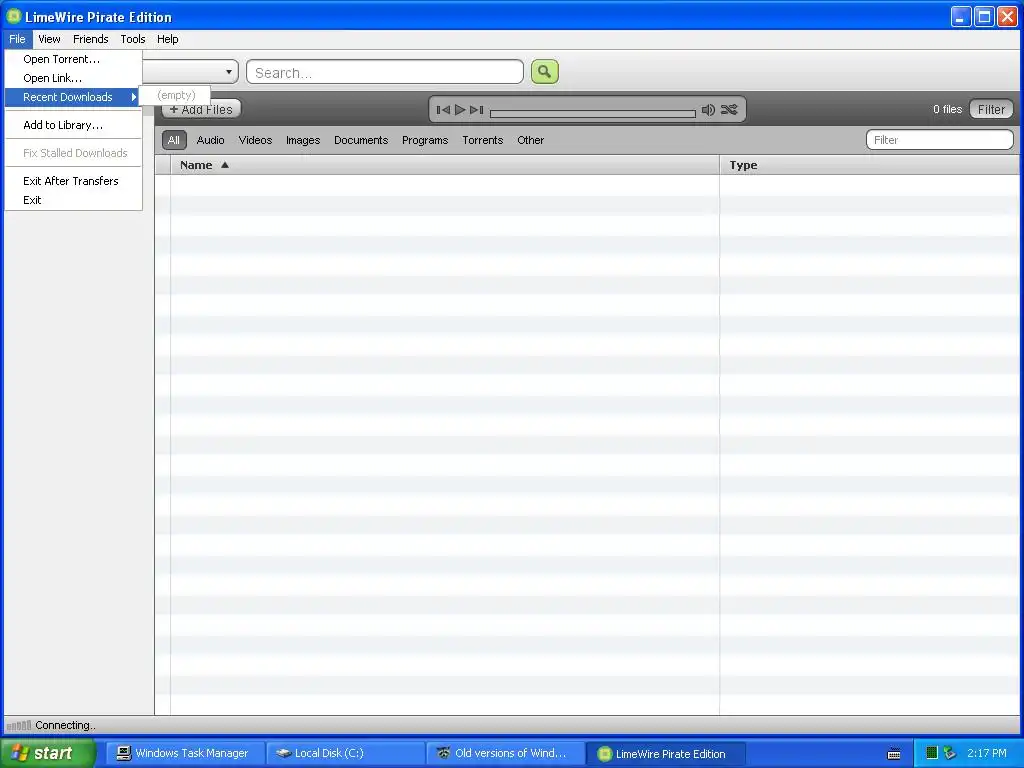Open the Friends menu
Screen dimensions: 1024x768
coord(91,39)
